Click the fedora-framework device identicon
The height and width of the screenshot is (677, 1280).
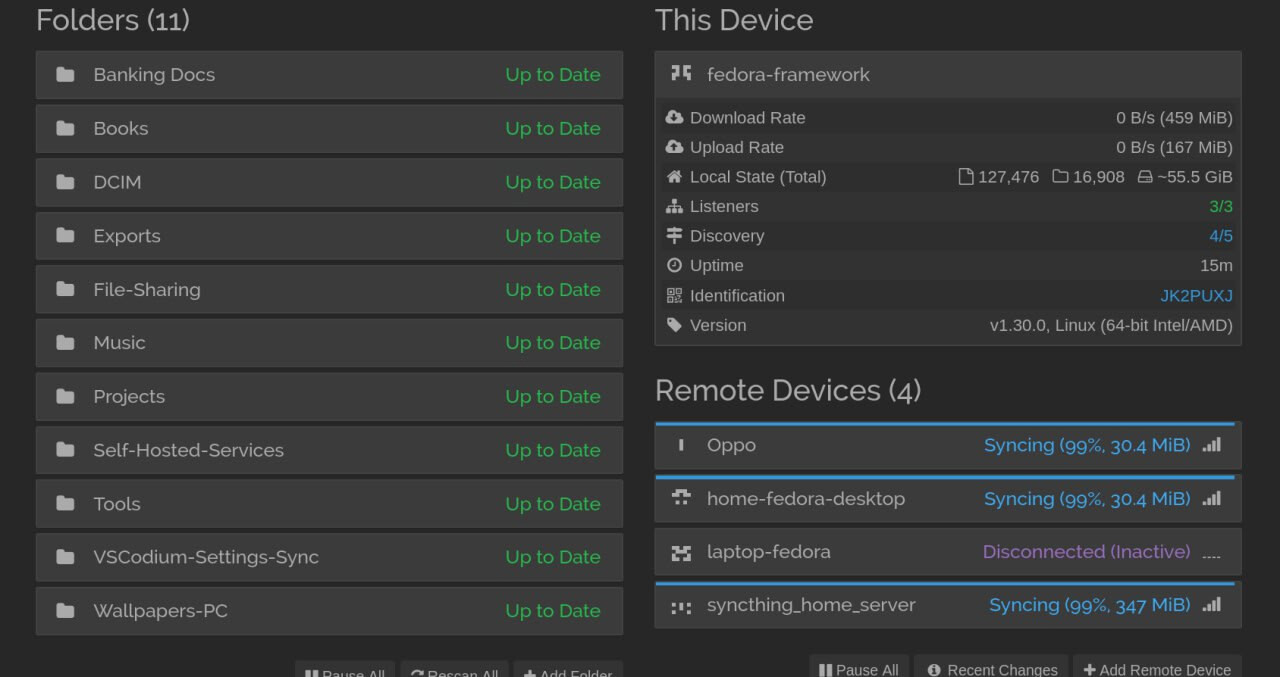click(x=681, y=74)
